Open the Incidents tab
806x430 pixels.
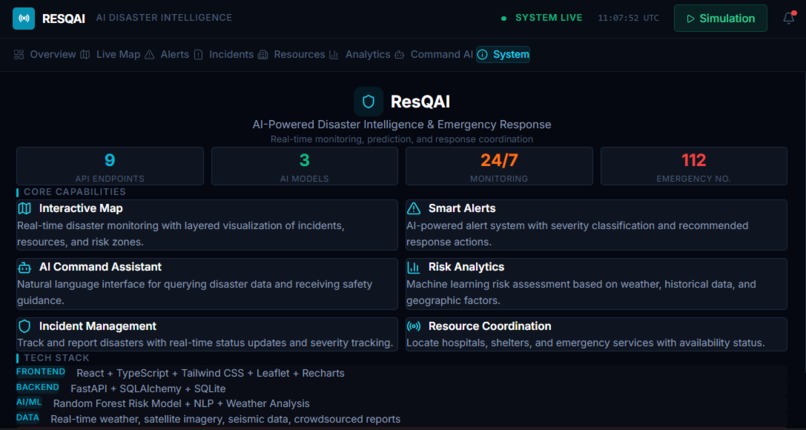[224, 54]
